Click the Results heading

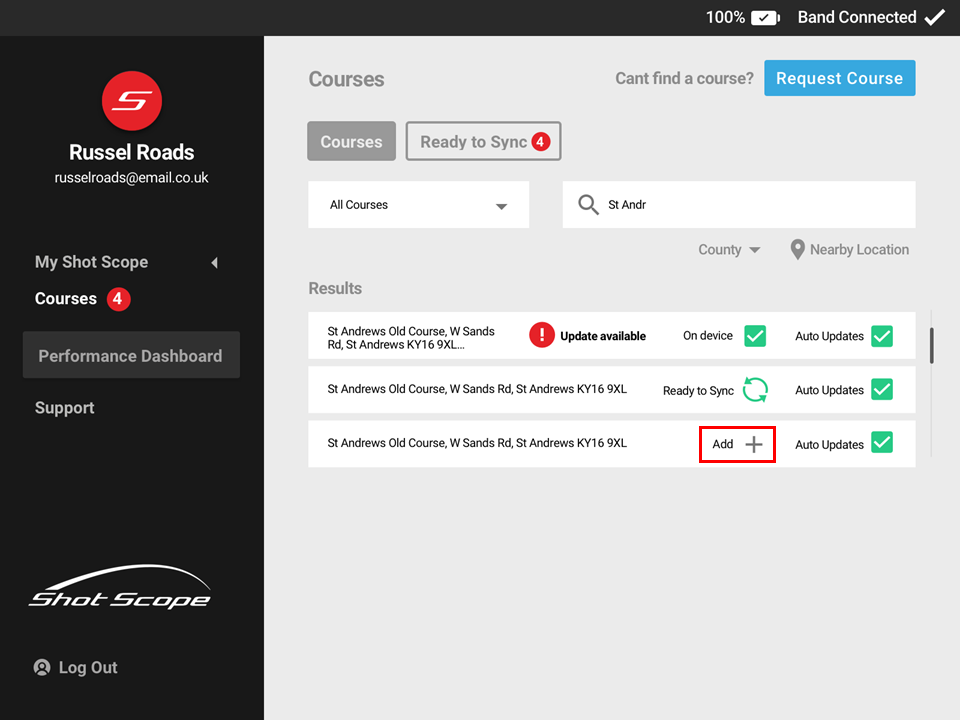click(x=335, y=288)
